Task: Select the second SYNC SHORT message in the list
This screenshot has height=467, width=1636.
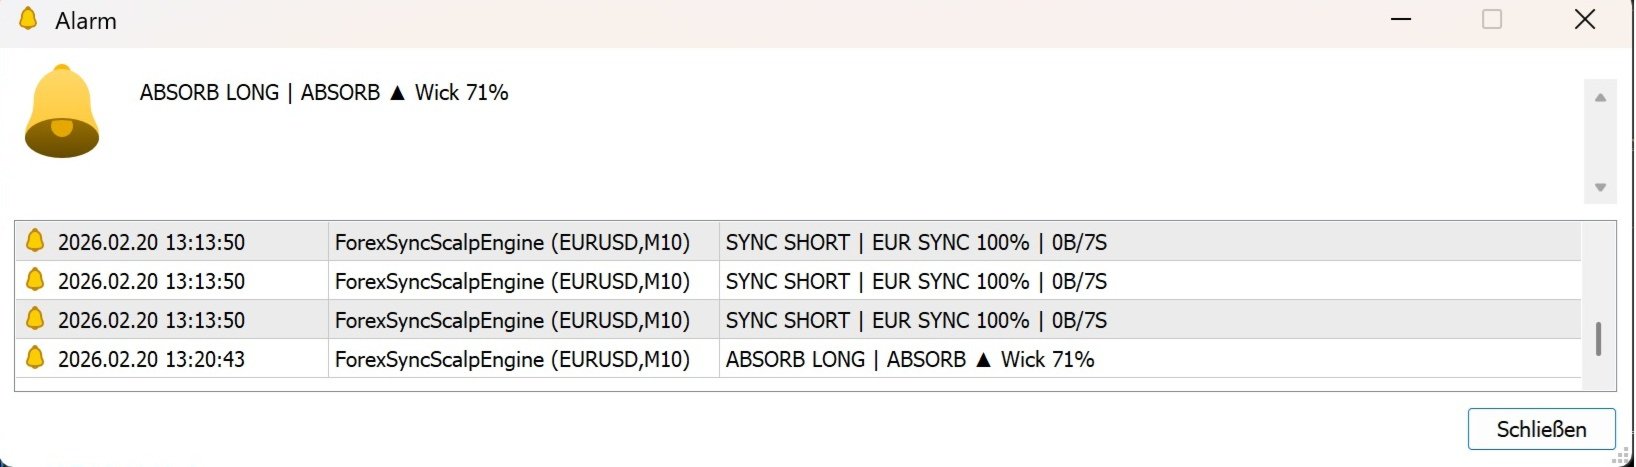Action: [x=915, y=281]
